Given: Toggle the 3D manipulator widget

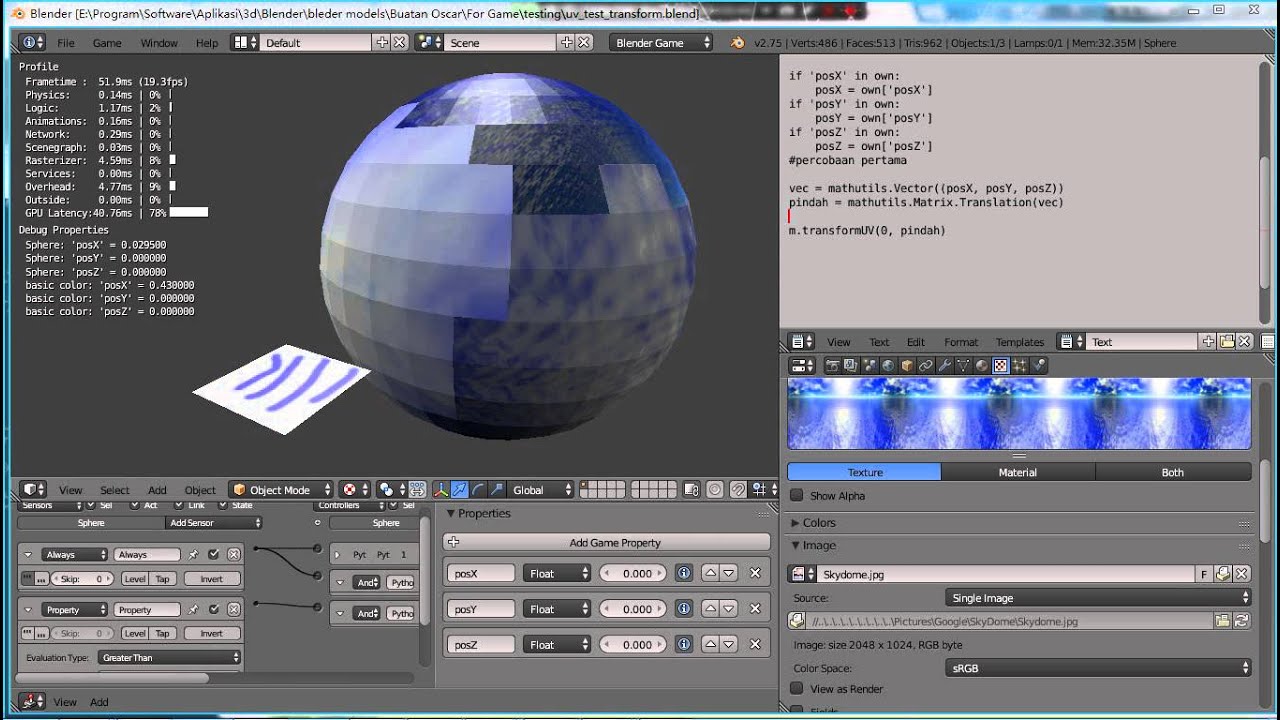Looking at the screenshot, I should [x=440, y=490].
